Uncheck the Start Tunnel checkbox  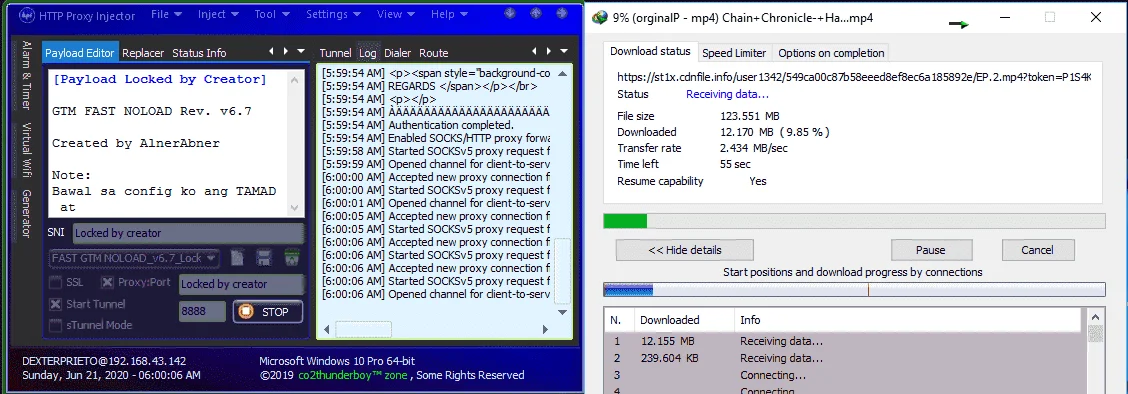pyautogui.click(x=55, y=304)
